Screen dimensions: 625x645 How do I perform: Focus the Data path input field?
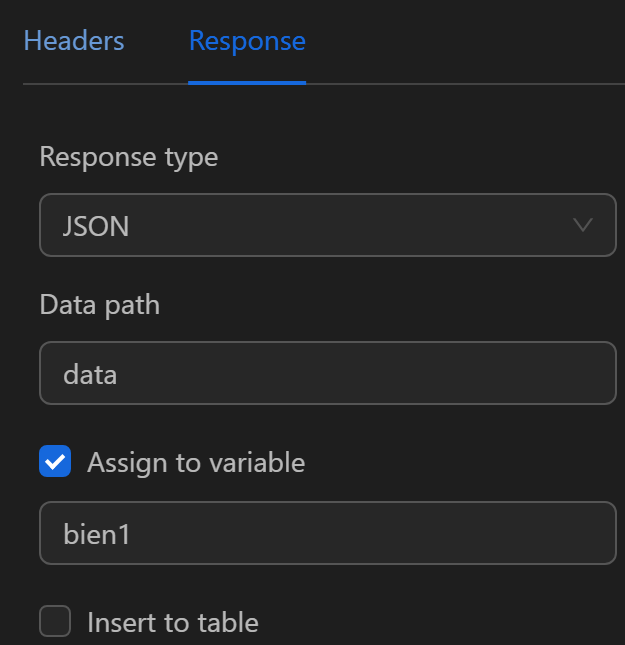tap(327, 374)
